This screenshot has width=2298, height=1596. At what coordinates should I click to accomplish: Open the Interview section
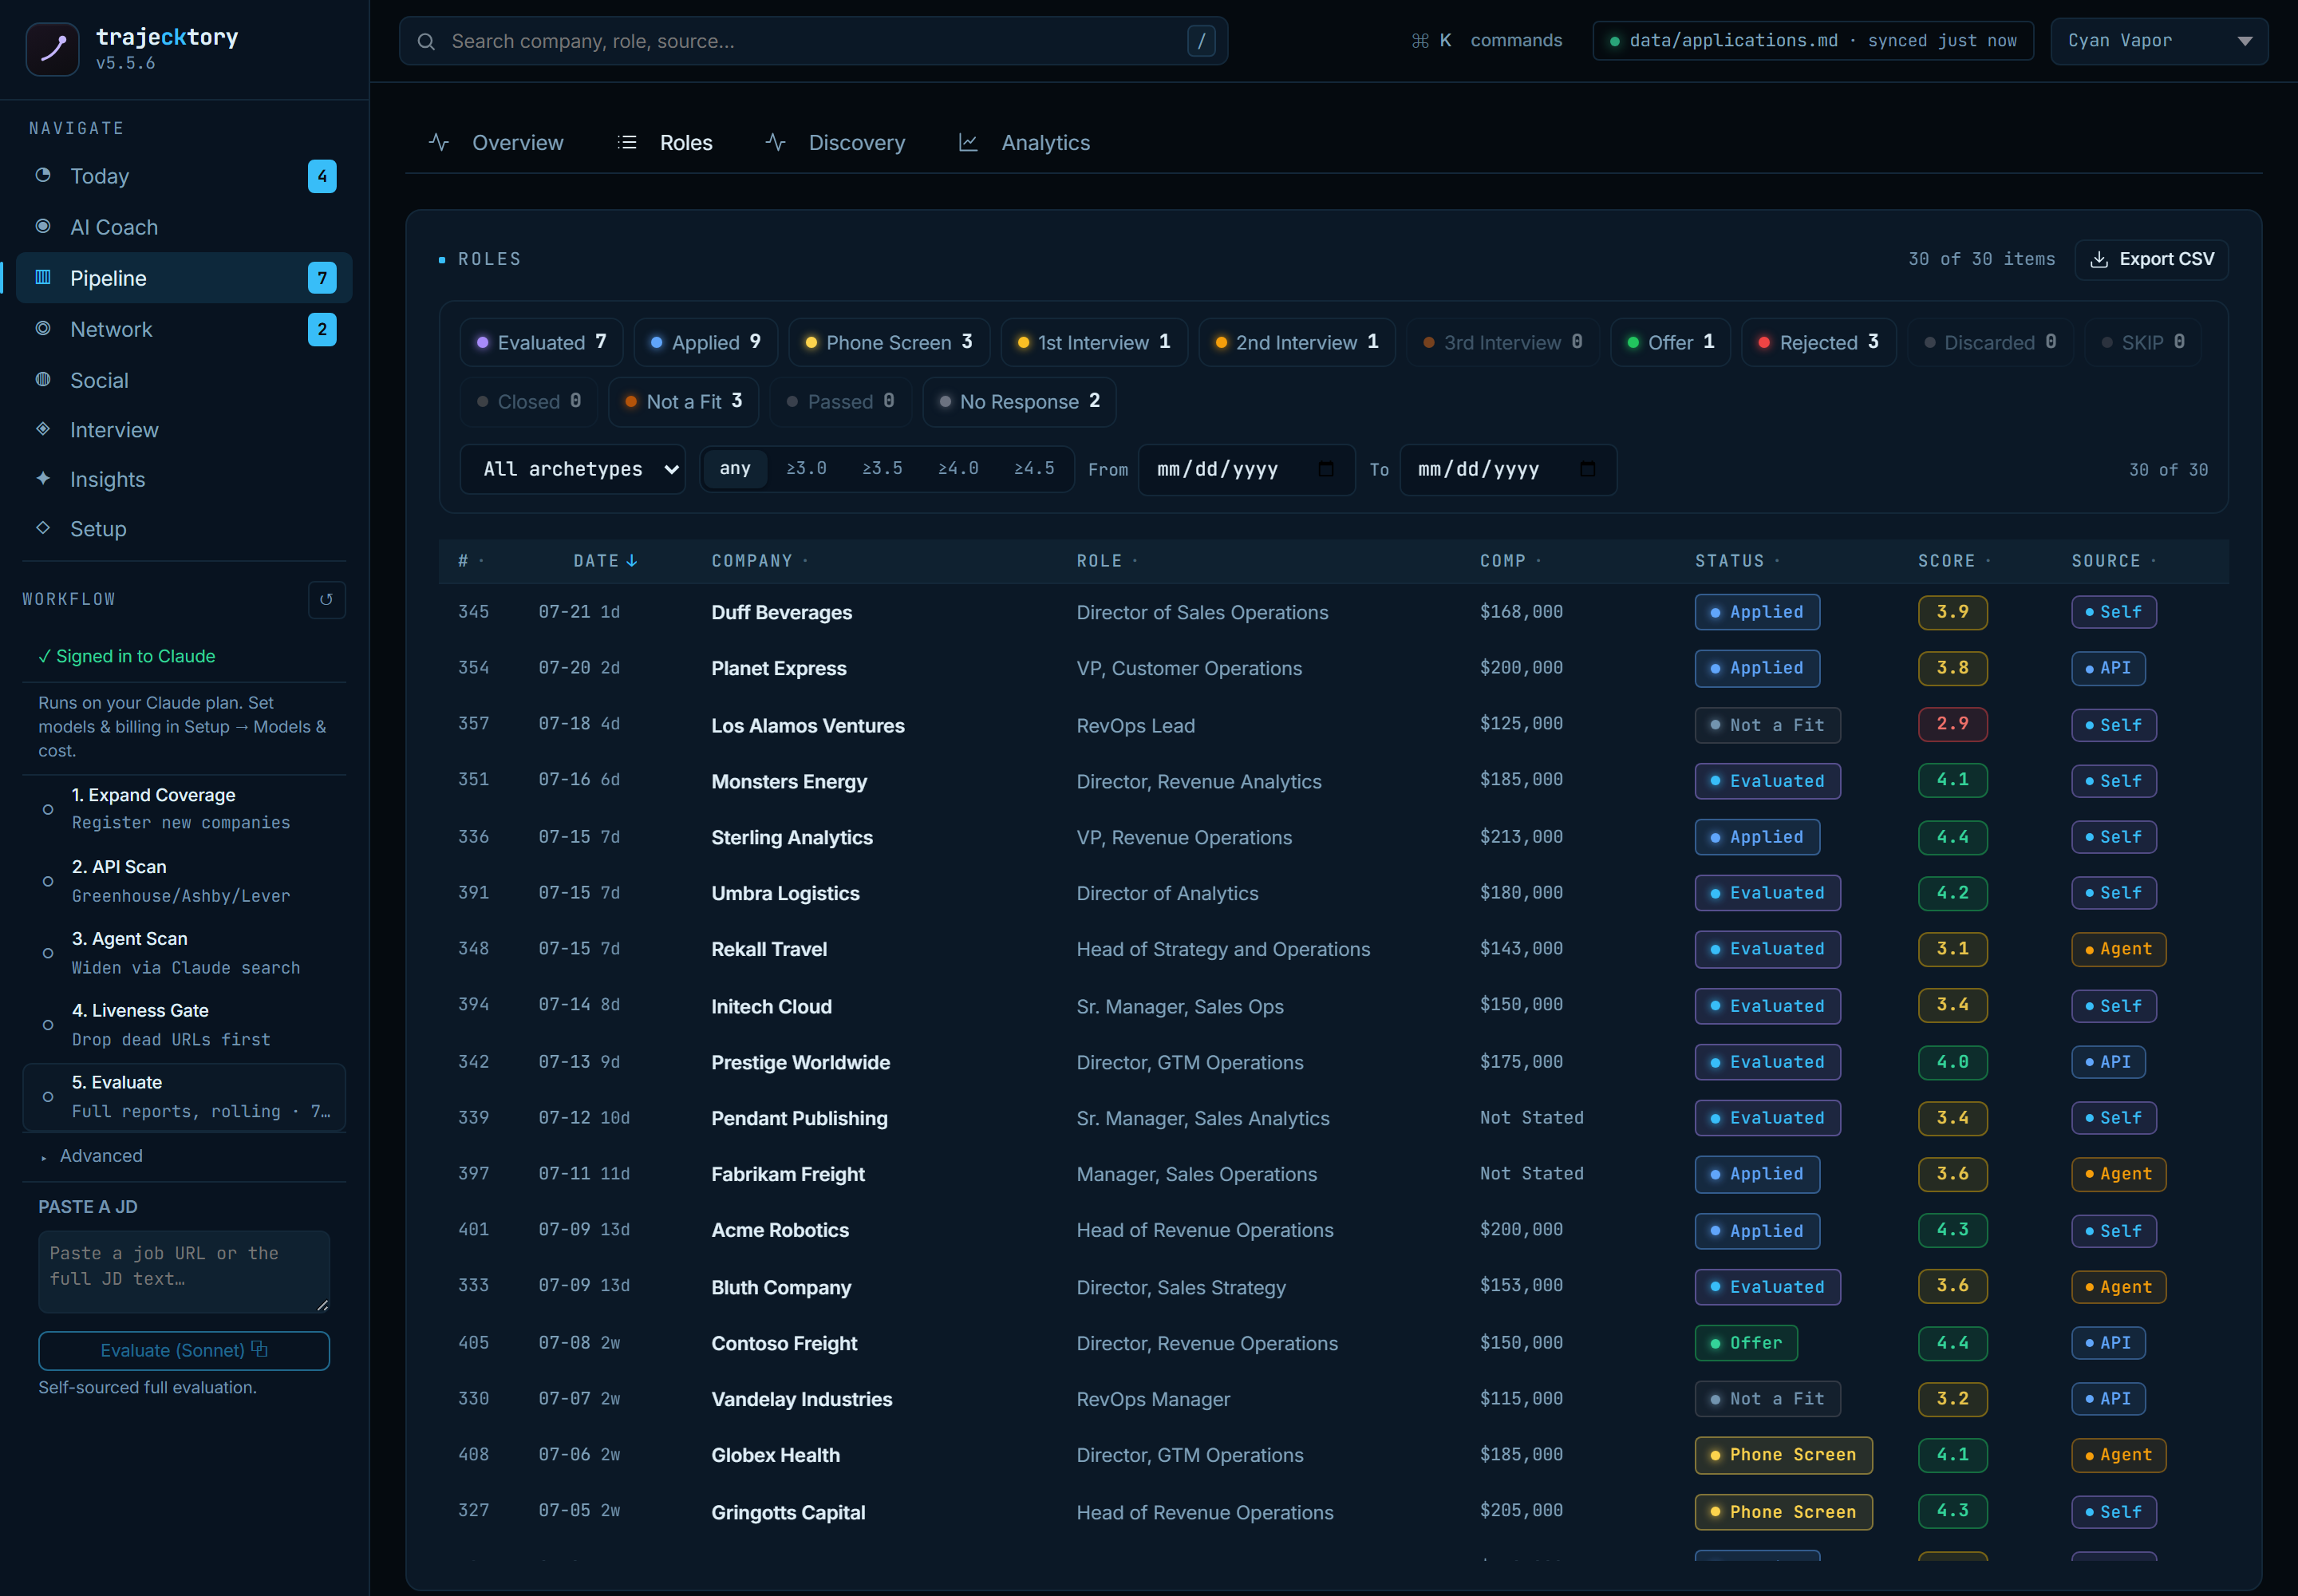click(x=184, y=430)
